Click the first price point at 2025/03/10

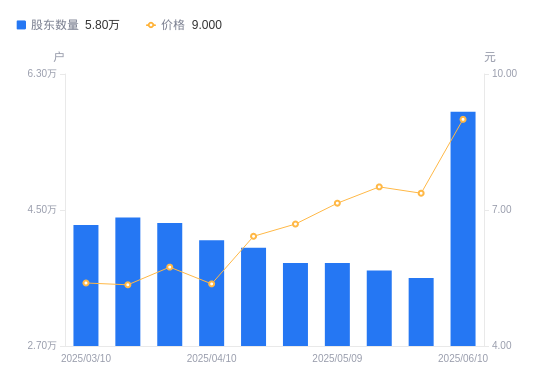(86, 283)
